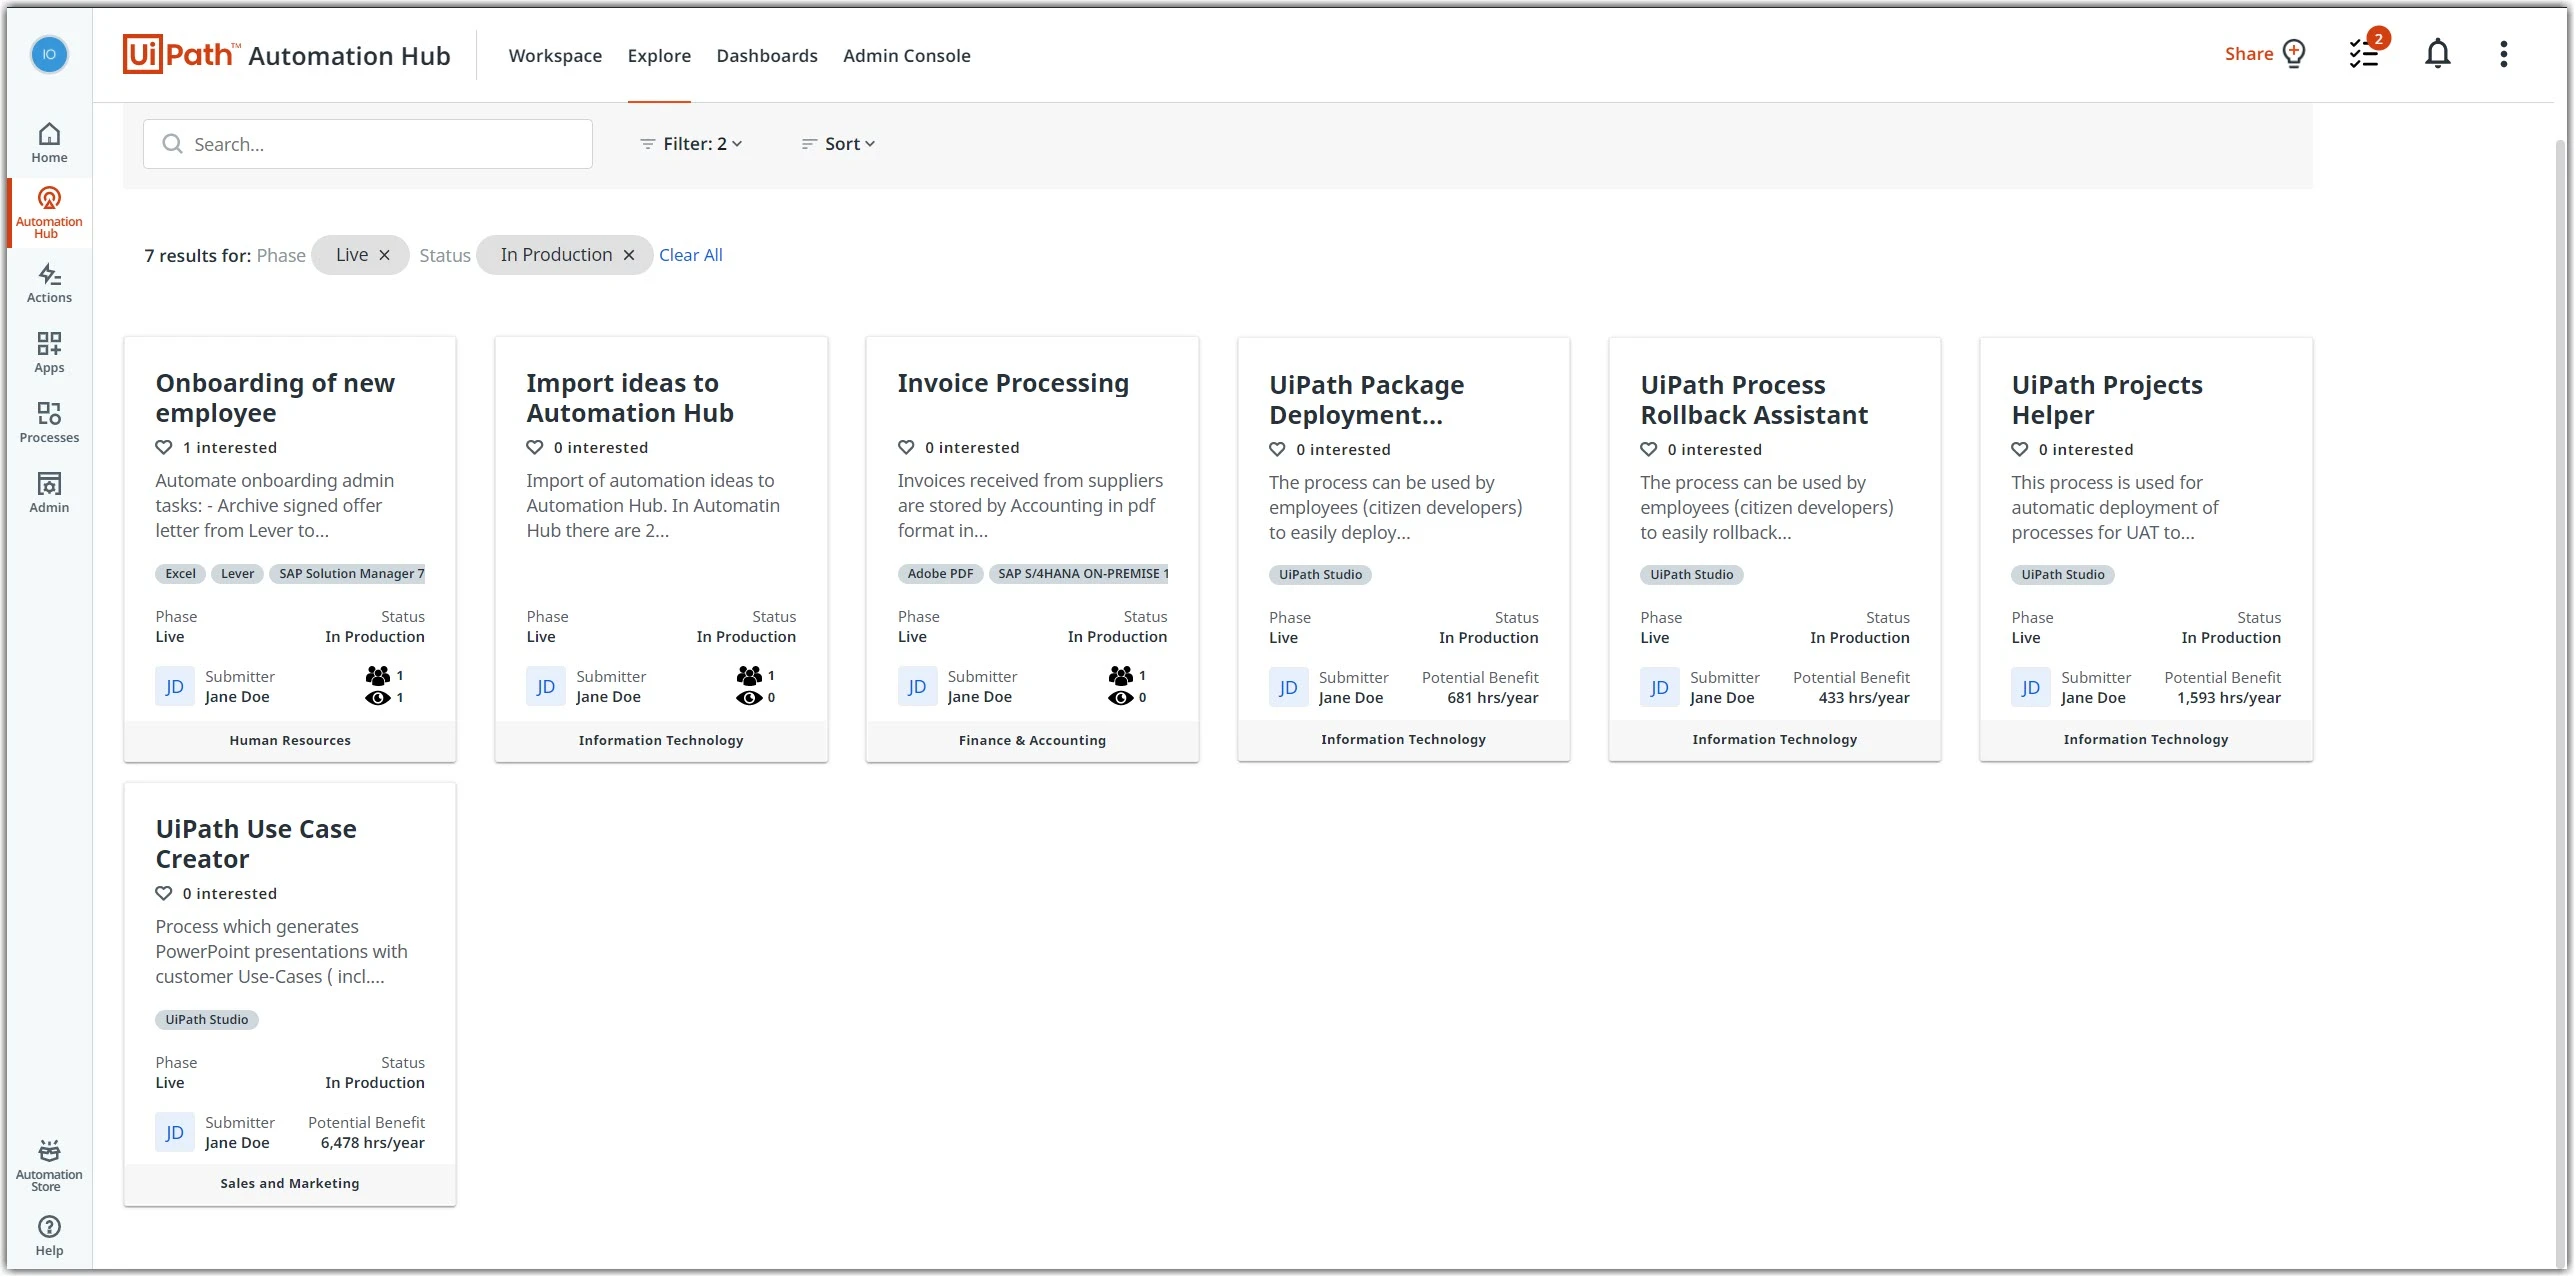2575x1277 pixels.
Task: Click the SAP S/4HANA ON-PREMISE tag
Action: click(1079, 574)
